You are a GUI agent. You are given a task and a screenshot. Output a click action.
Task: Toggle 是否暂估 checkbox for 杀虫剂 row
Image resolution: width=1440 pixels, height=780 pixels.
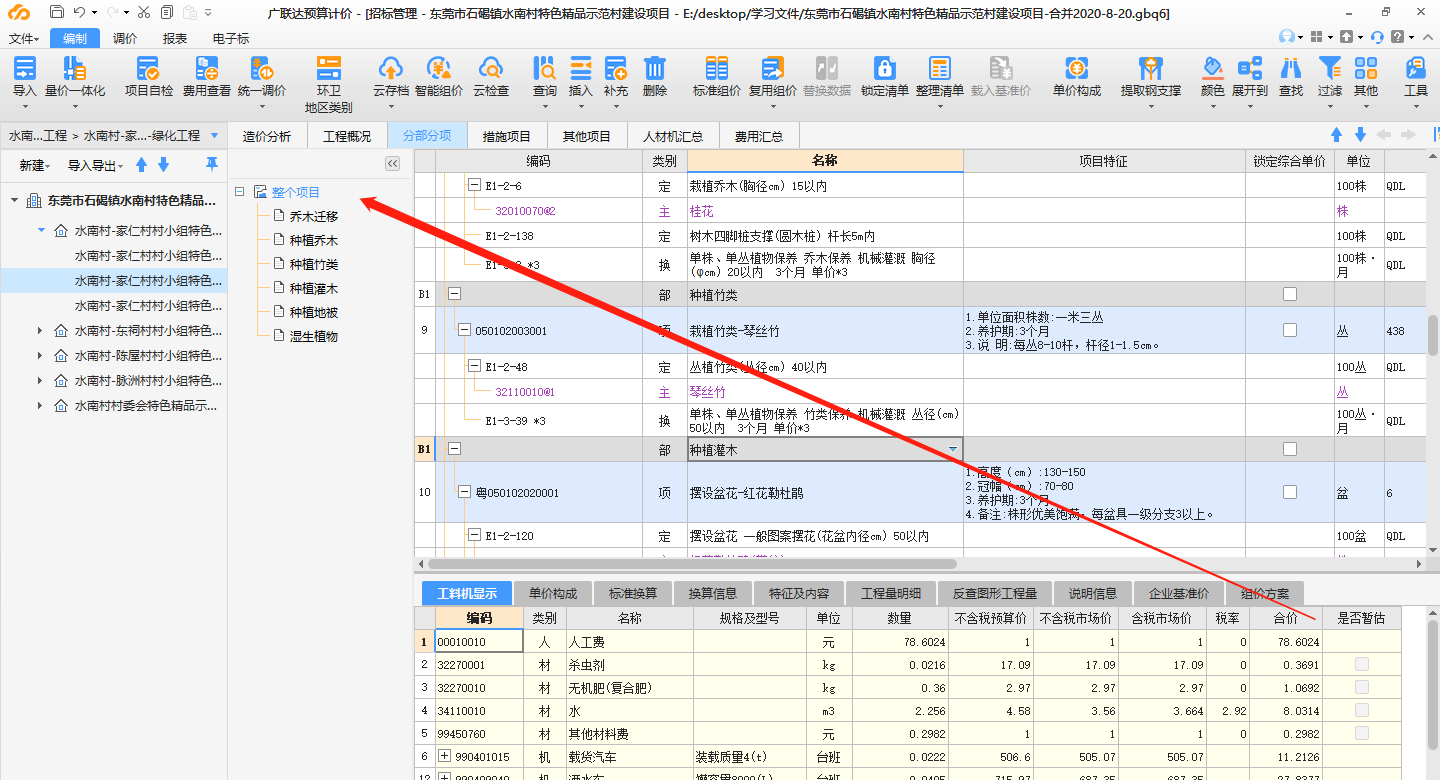(1362, 664)
